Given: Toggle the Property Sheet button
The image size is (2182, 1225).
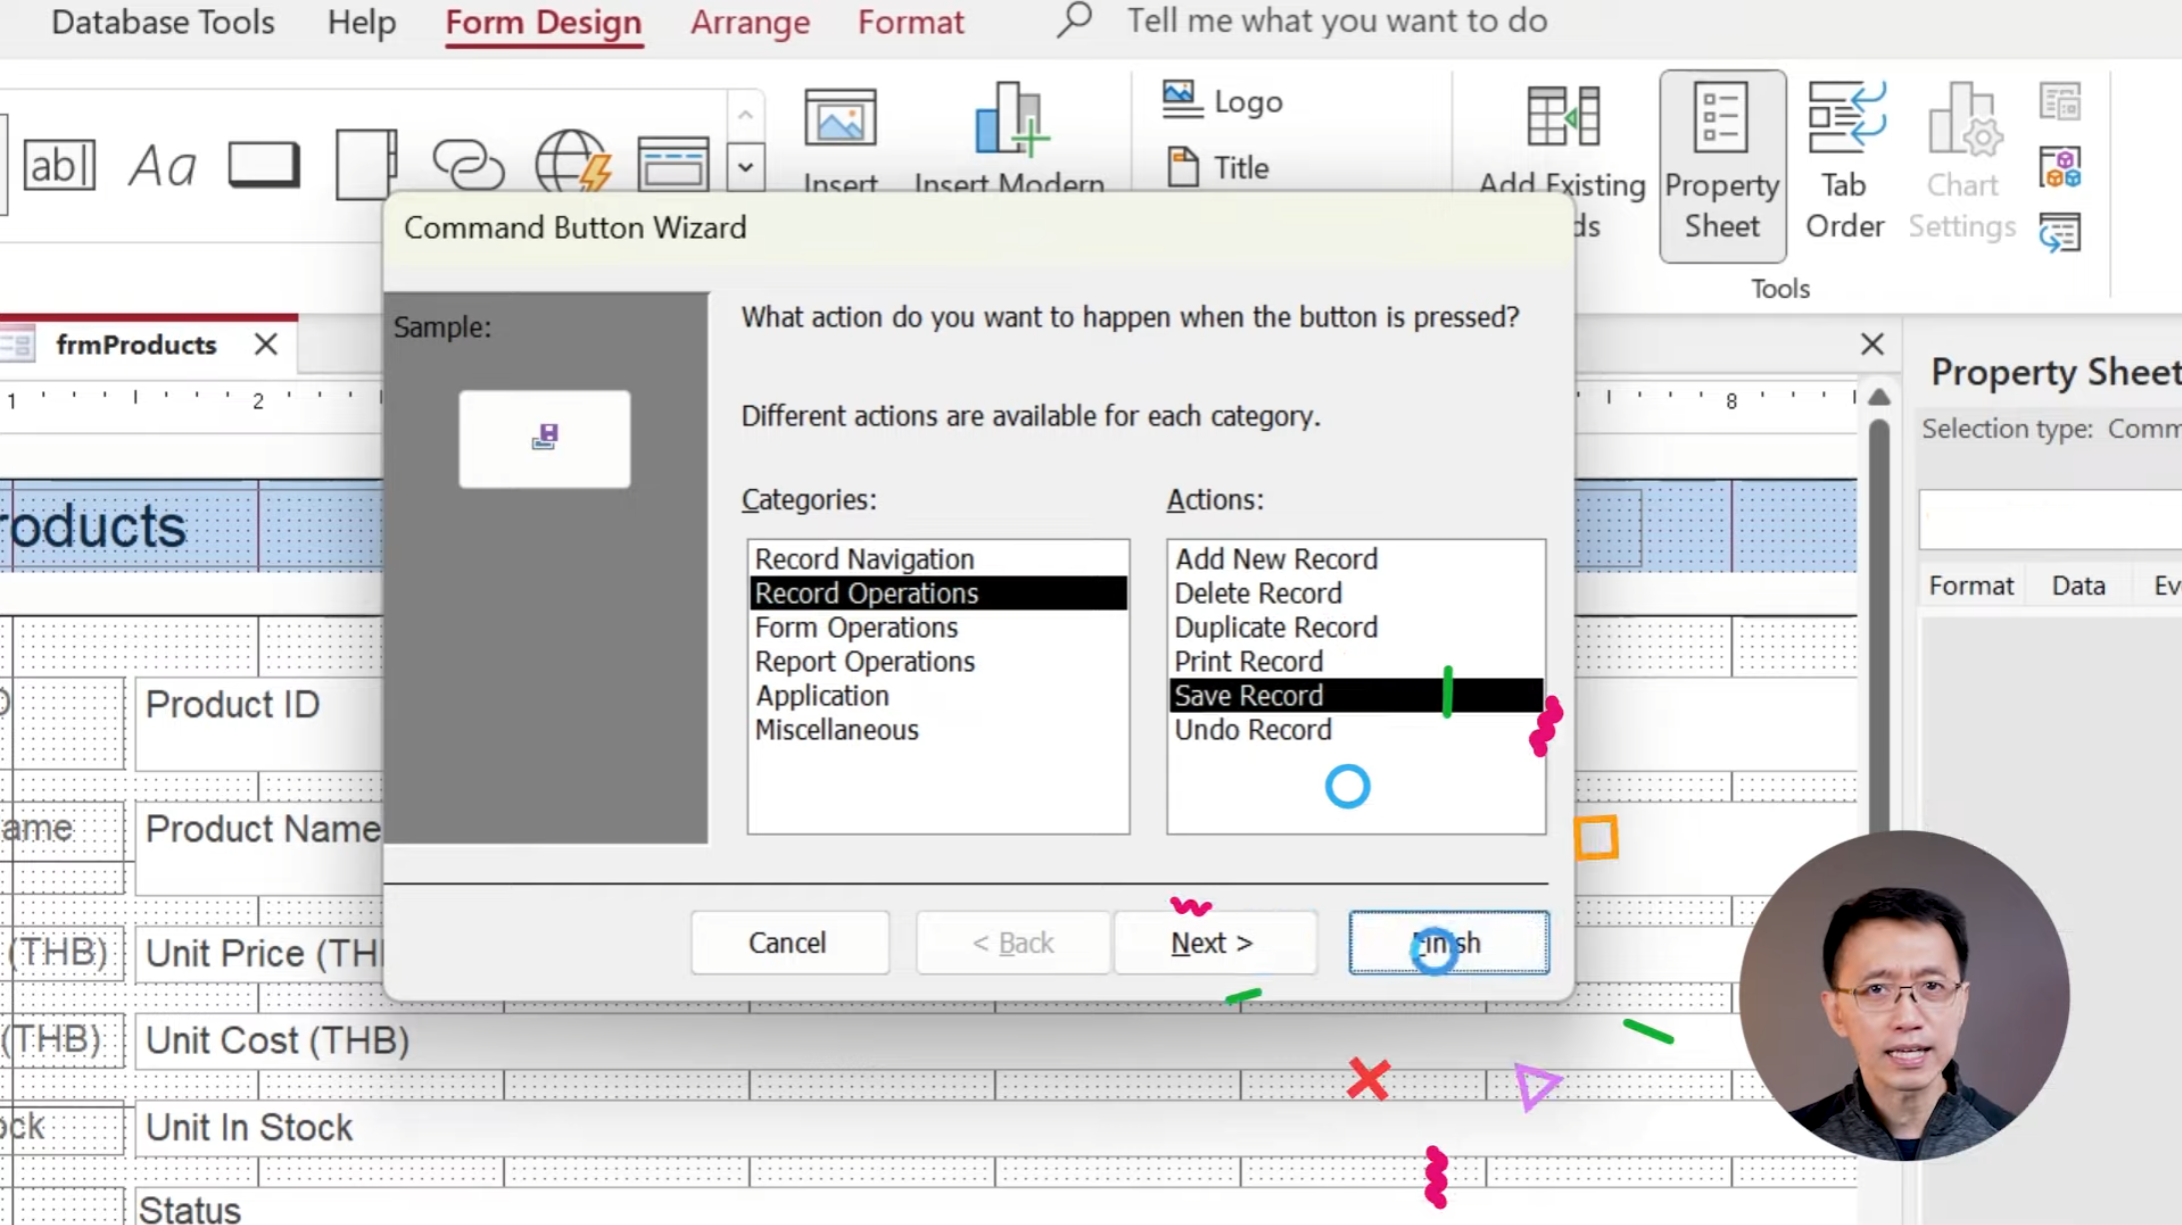Looking at the screenshot, I should coord(1721,165).
